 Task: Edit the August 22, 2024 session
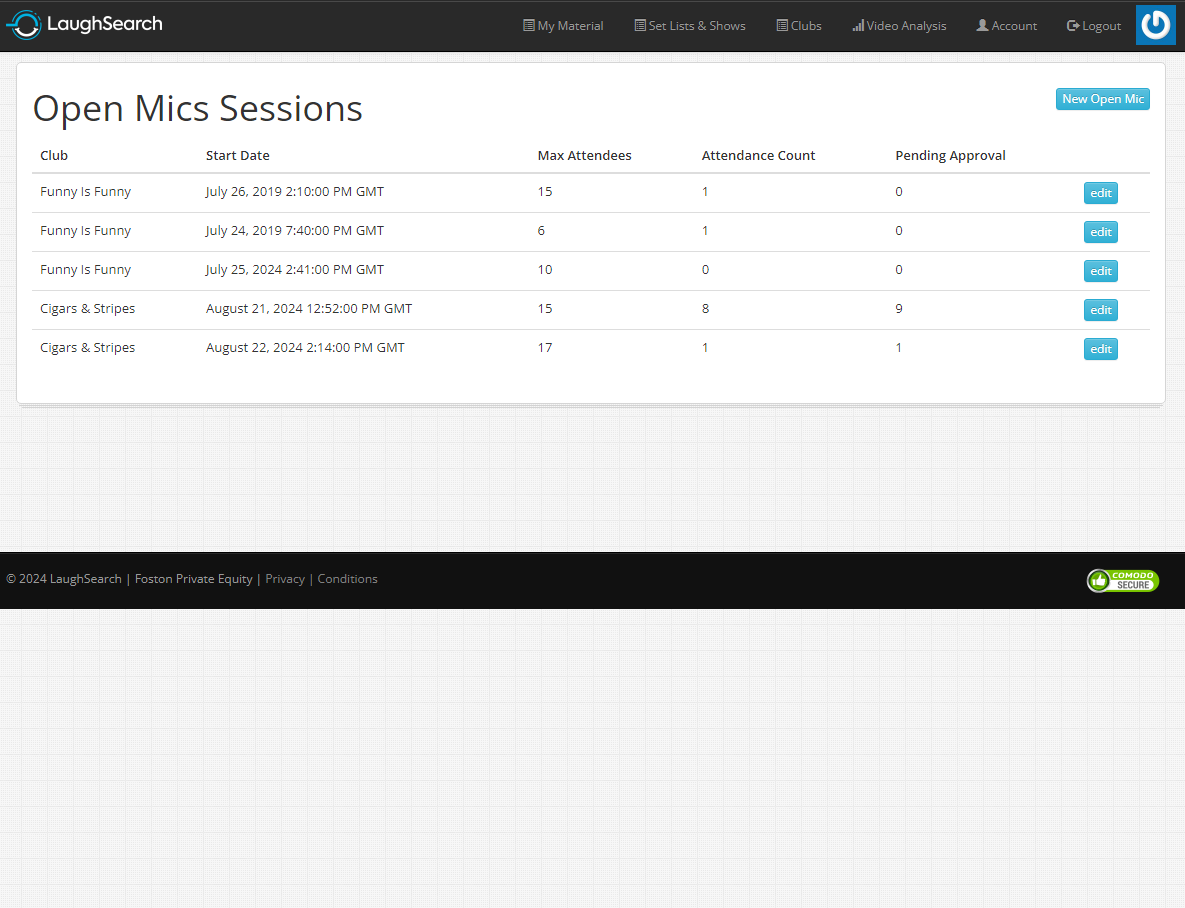click(1100, 349)
